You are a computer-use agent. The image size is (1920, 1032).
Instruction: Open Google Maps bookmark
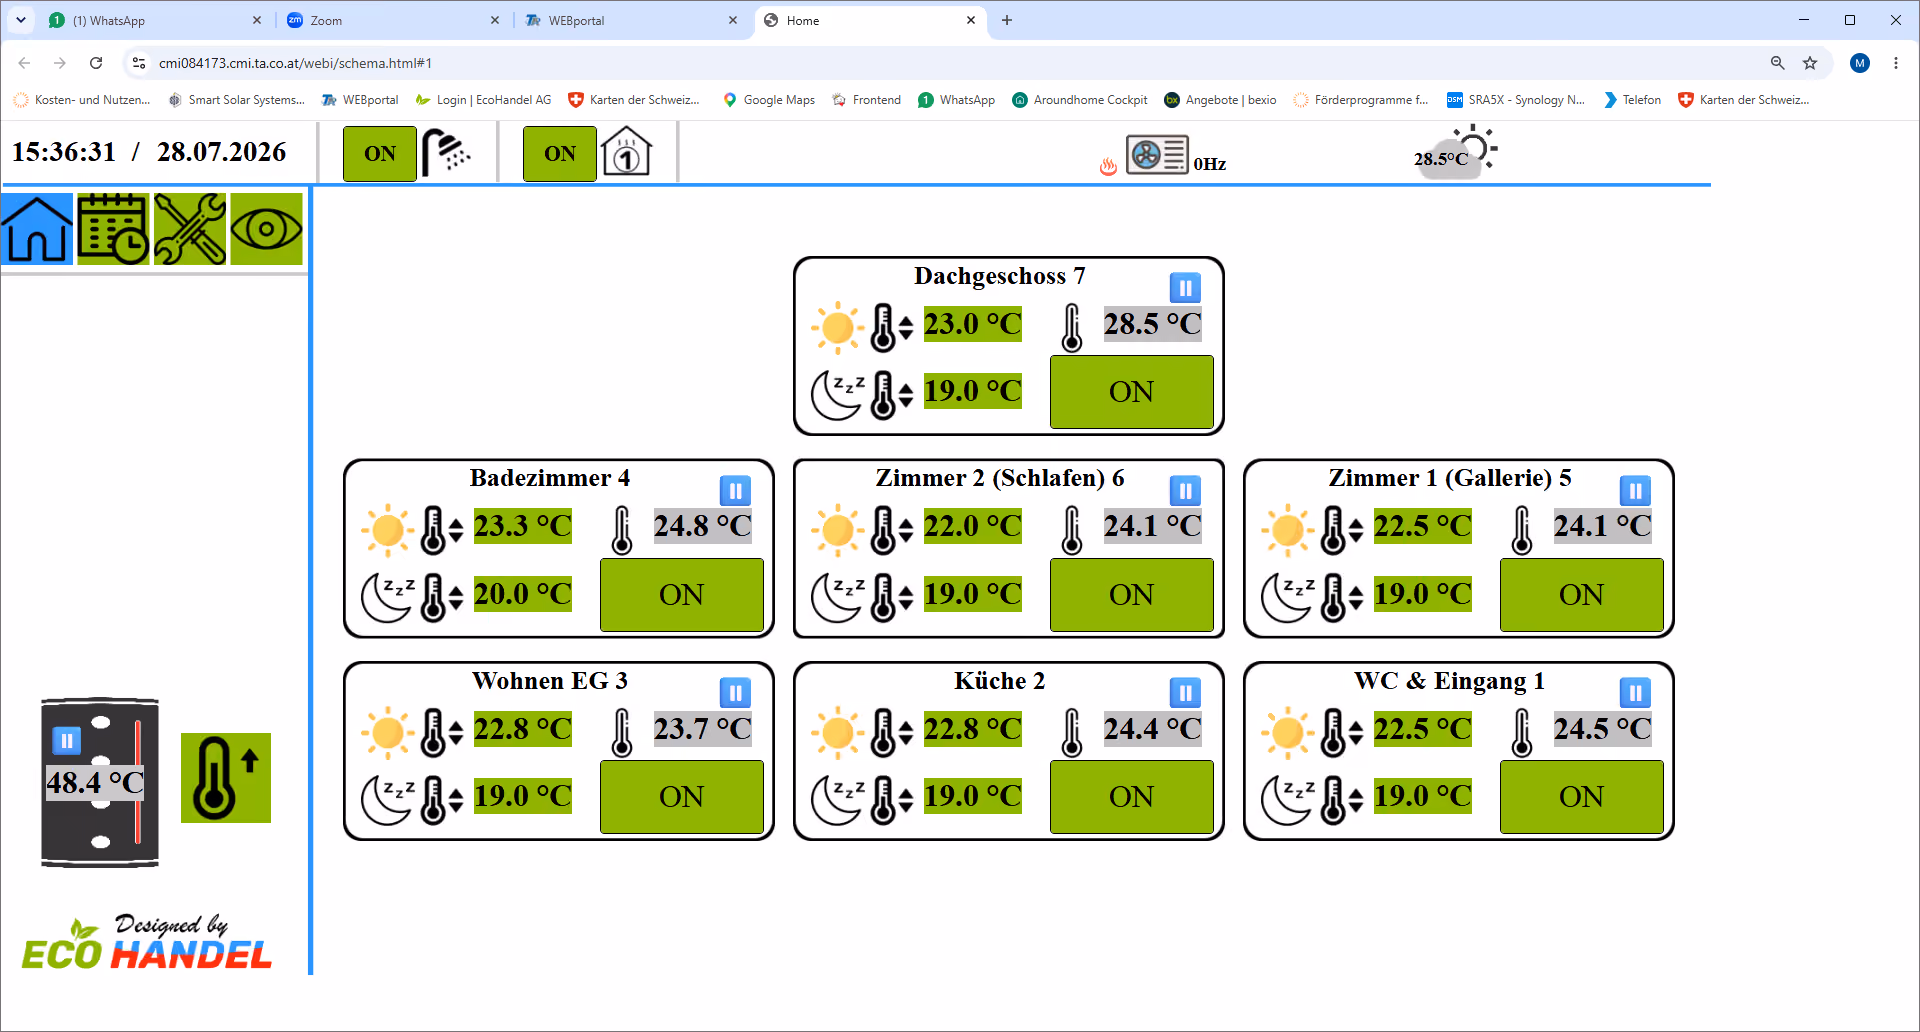click(x=769, y=100)
